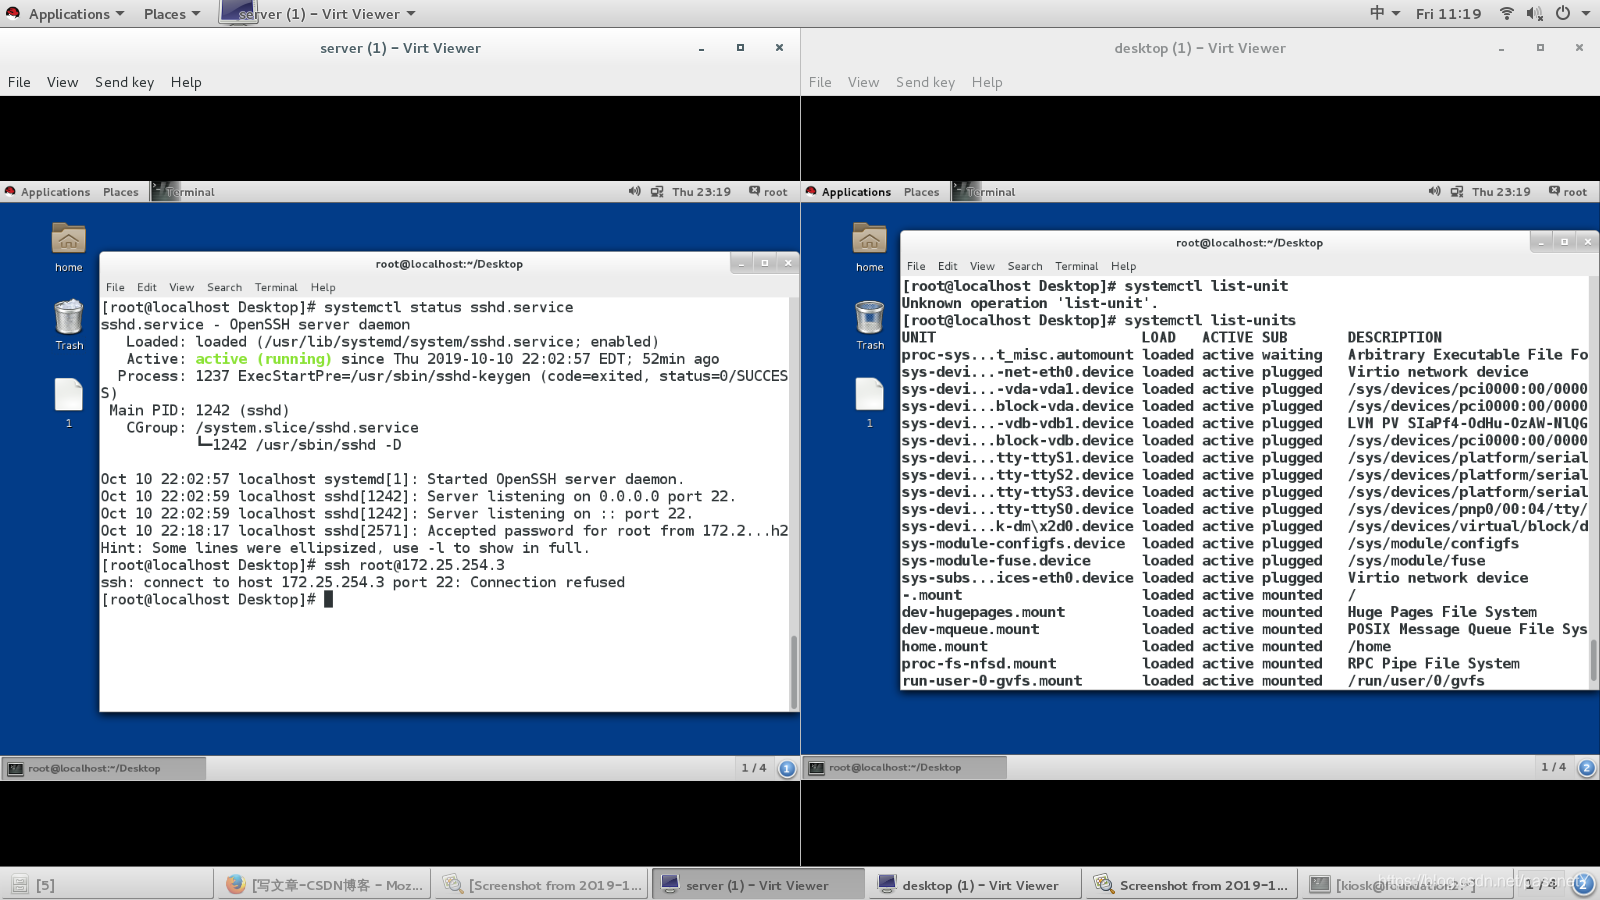The image size is (1600, 900).
Task: Click the red hat Applications icon in host bar
Action: pos(13,13)
